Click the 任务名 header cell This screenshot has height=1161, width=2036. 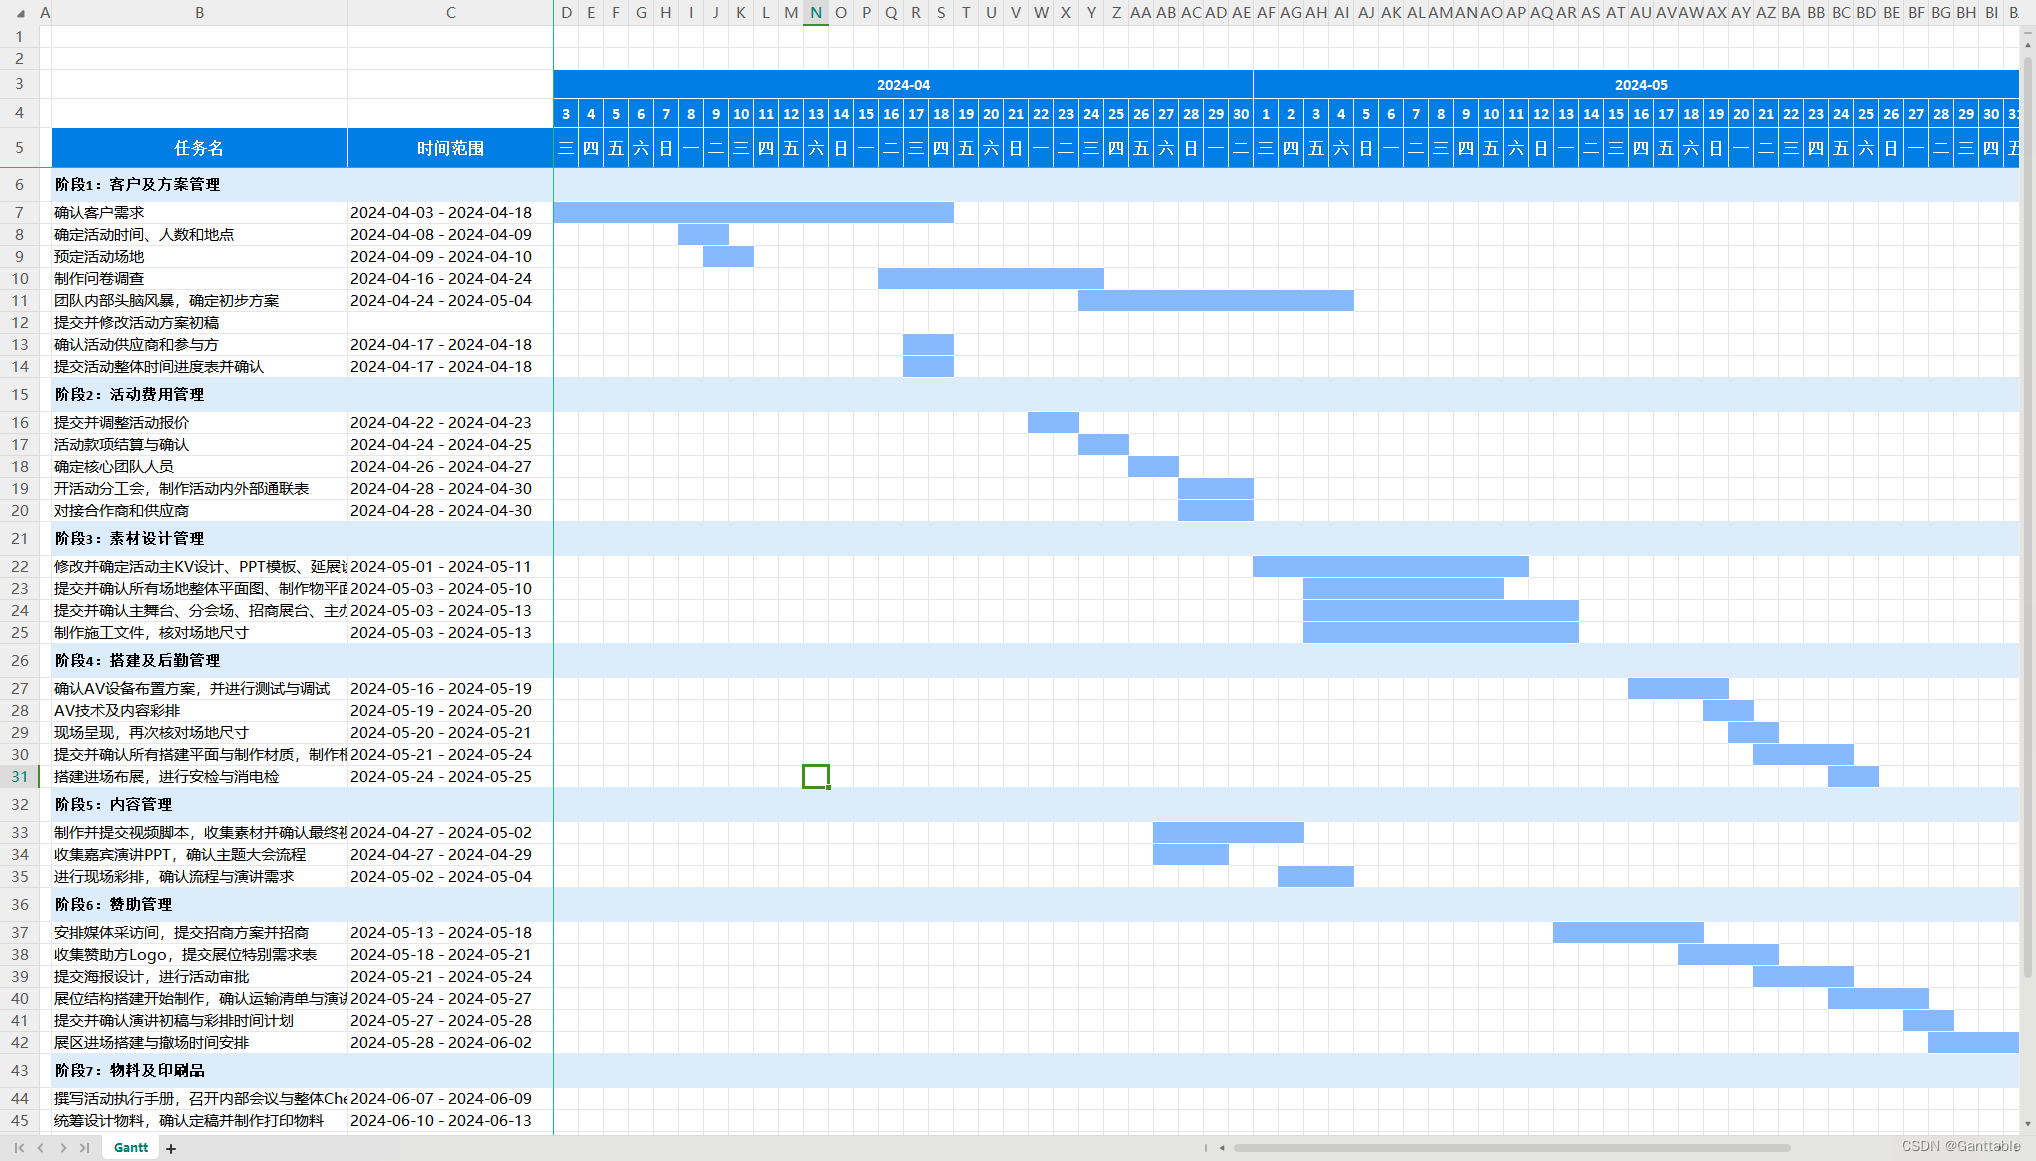pyautogui.click(x=199, y=148)
